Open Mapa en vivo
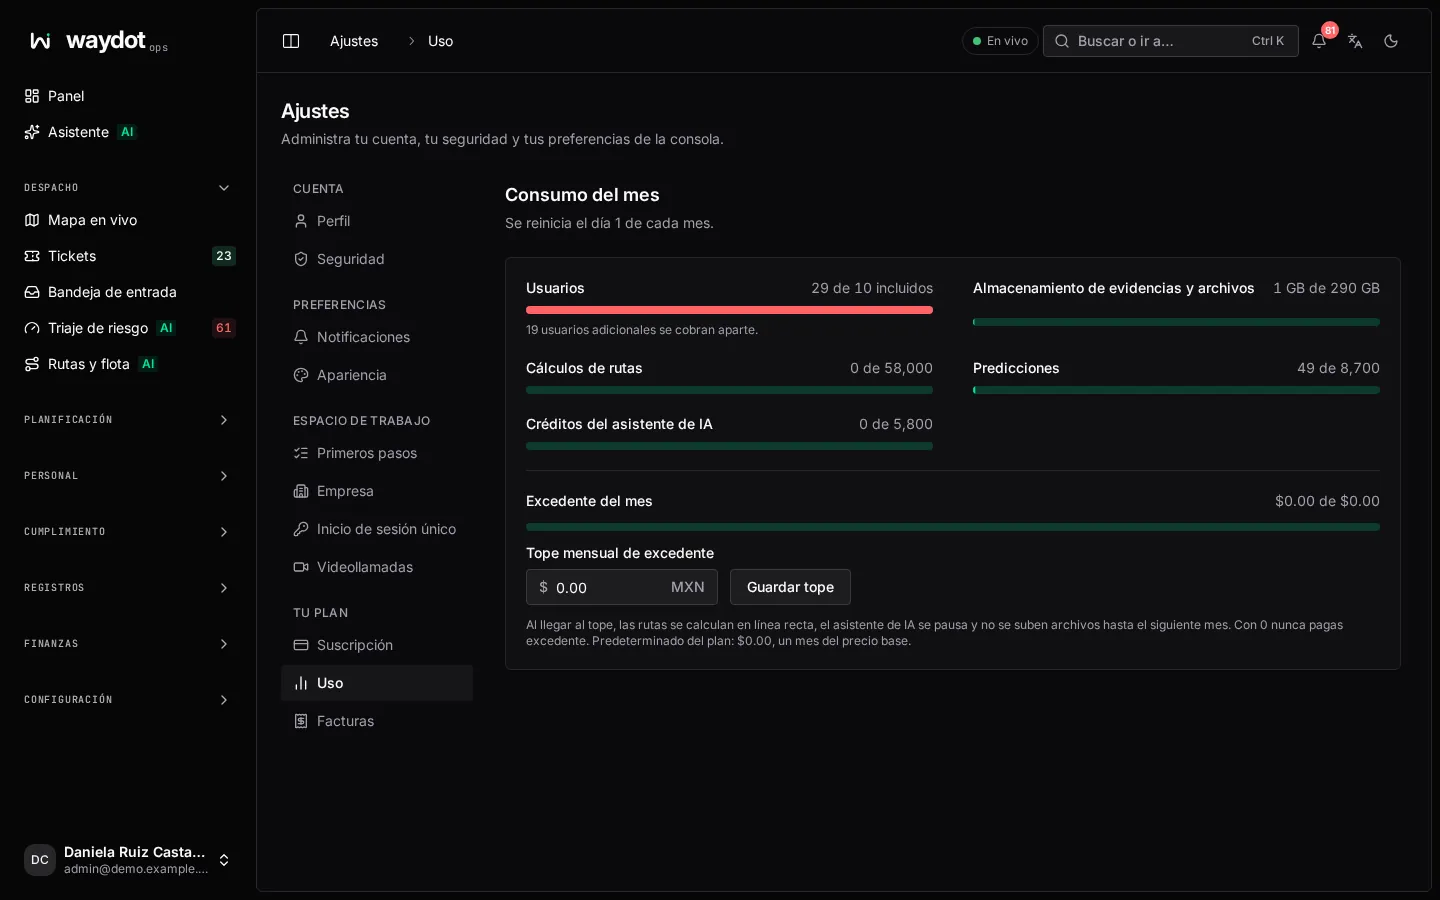1440x900 pixels. click(x=128, y=220)
